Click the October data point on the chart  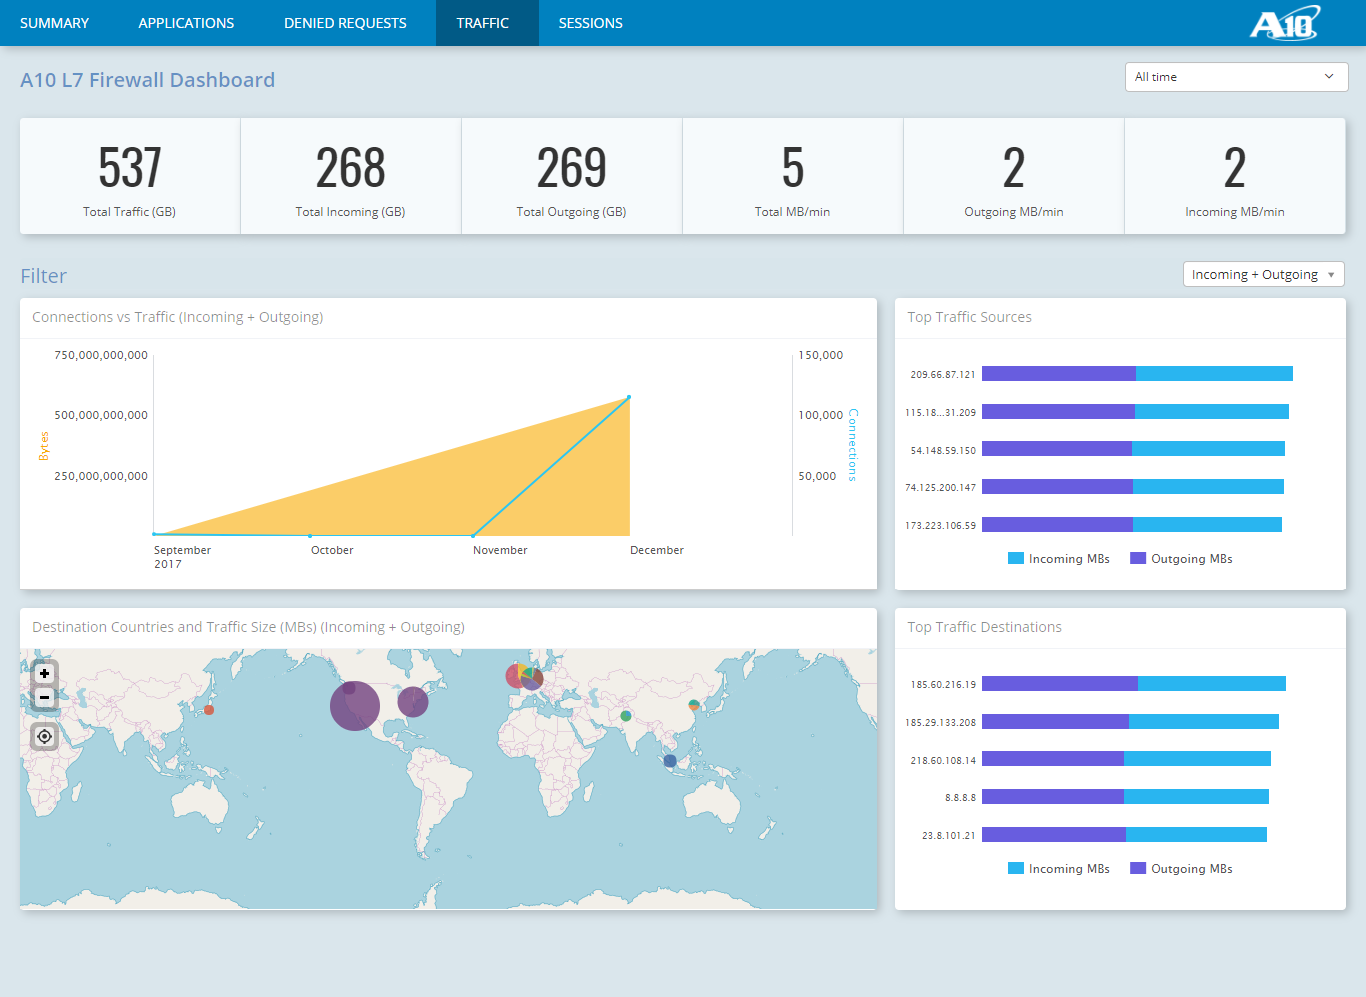tap(310, 536)
